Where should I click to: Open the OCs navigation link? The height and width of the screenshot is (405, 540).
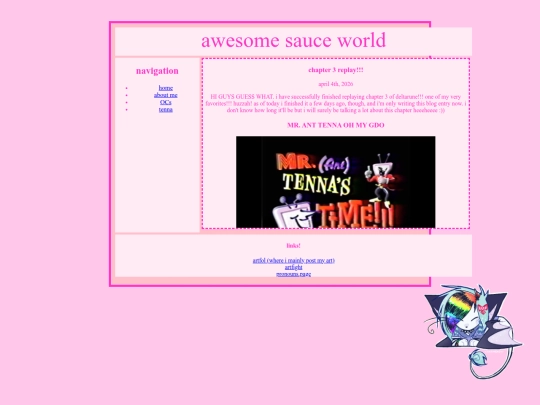166,102
